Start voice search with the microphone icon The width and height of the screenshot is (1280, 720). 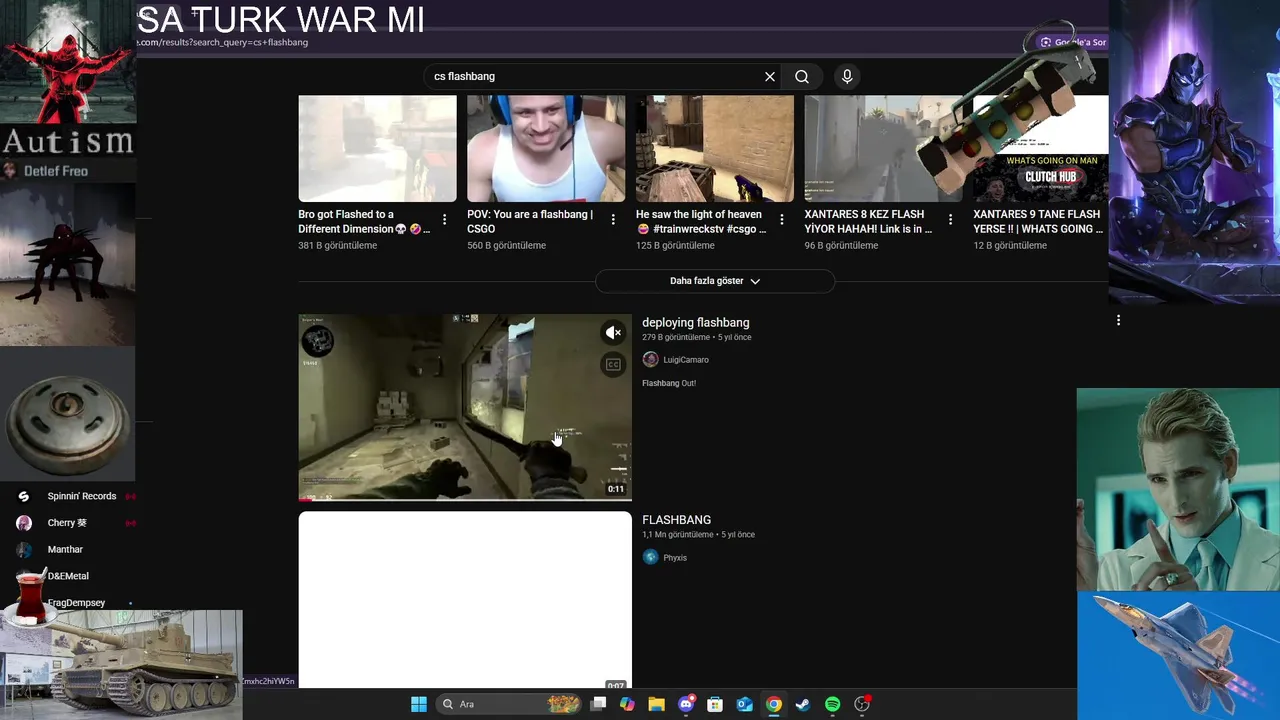click(847, 77)
